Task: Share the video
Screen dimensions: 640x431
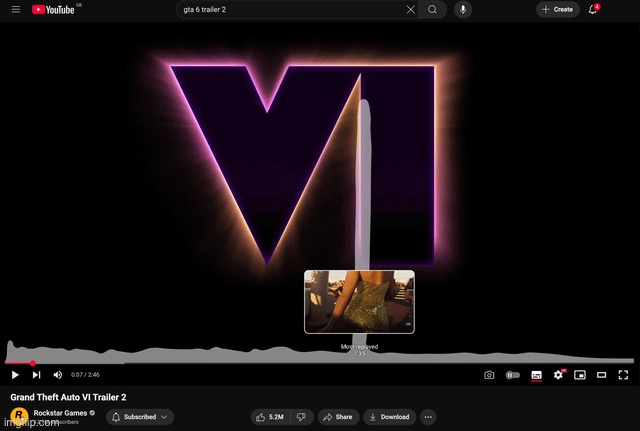Action: (338, 417)
